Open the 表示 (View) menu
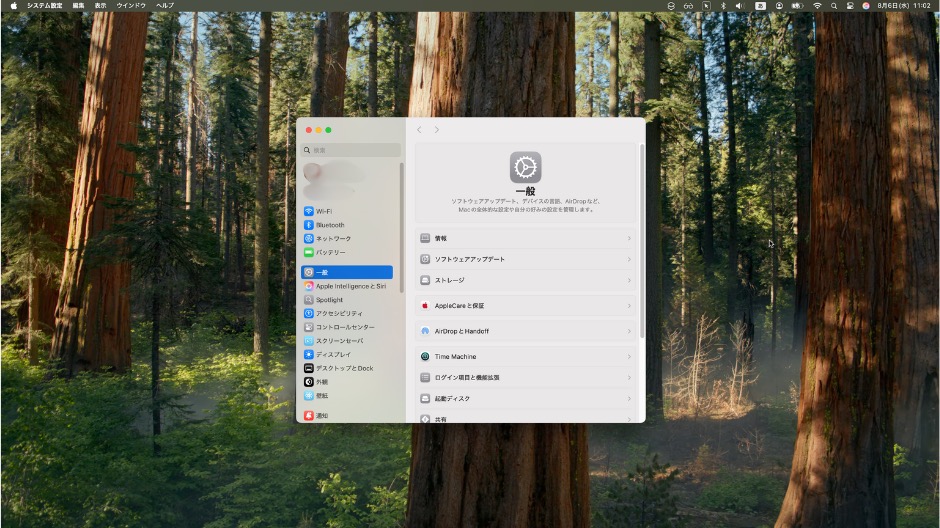940x528 pixels. coord(100,5)
